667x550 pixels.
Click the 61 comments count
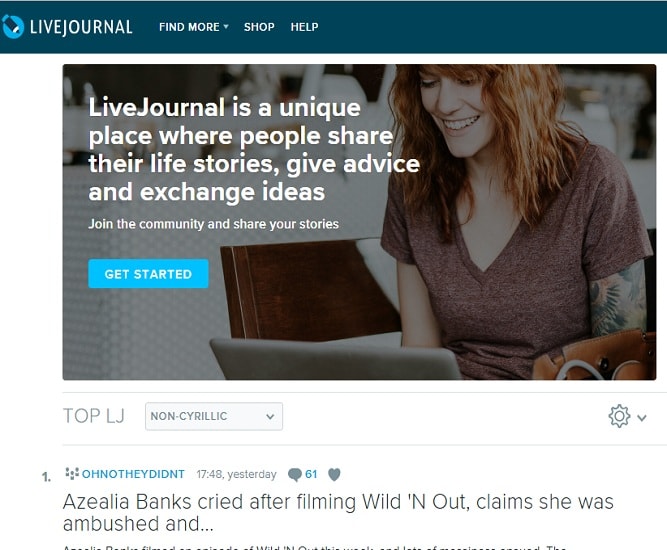point(311,474)
